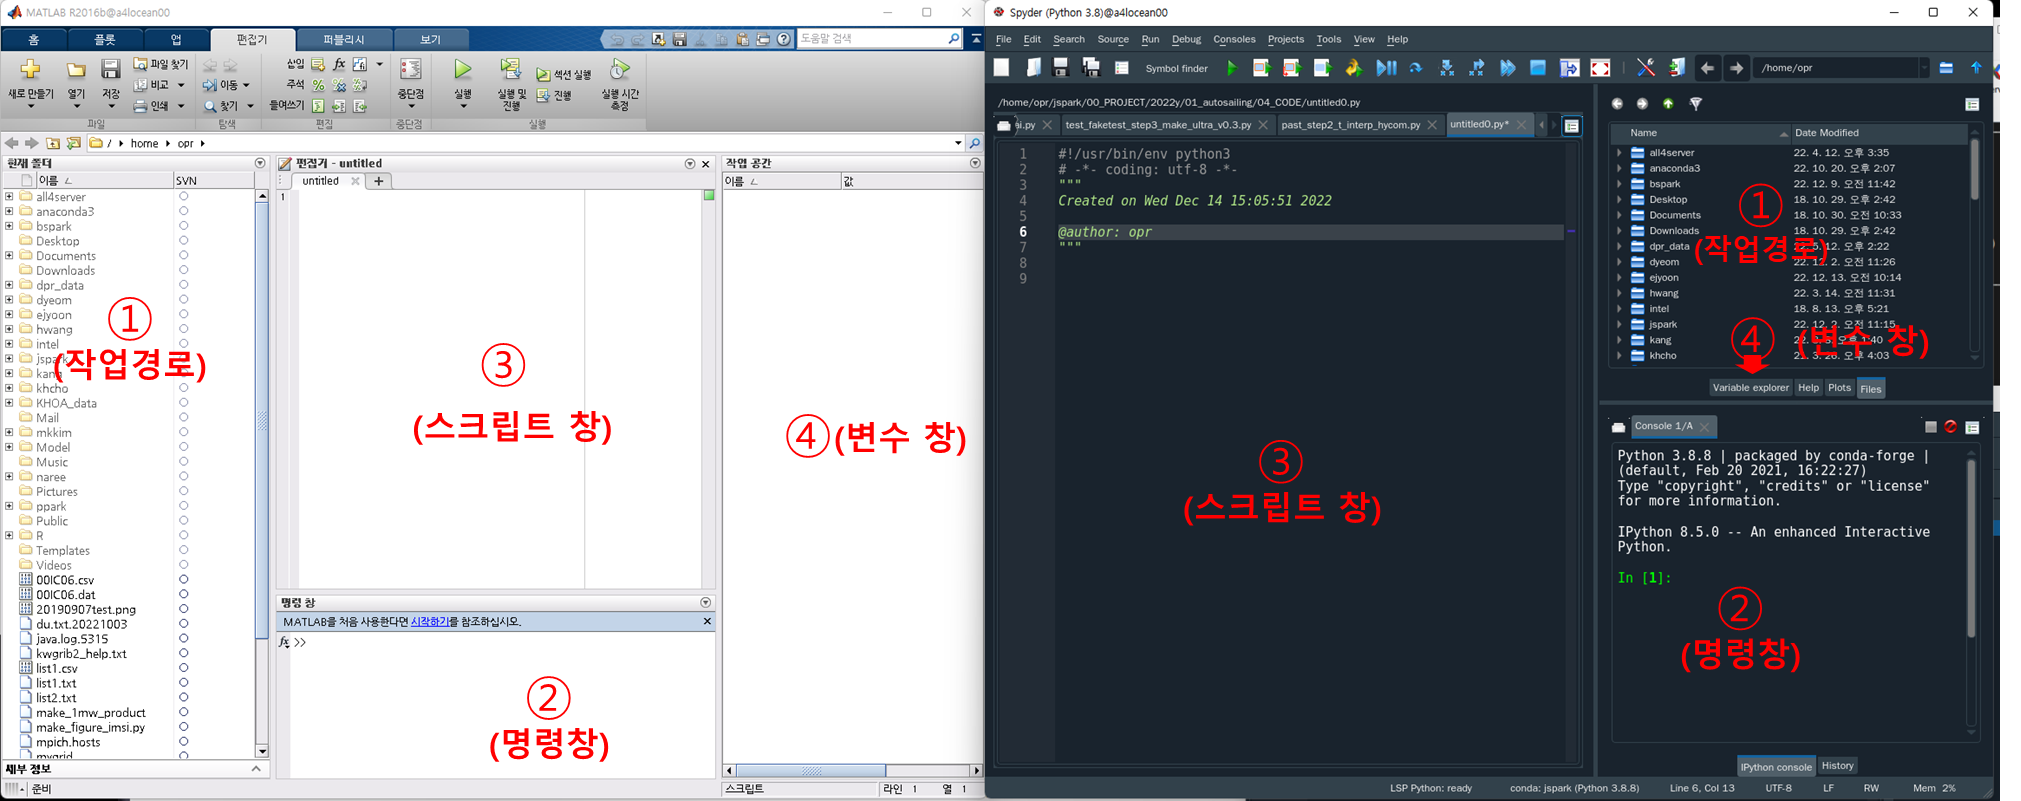The width and height of the screenshot is (2021, 801).
Task: Click MATLAB's 파일 찾기 (Find Files) button
Action: (x=161, y=64)
